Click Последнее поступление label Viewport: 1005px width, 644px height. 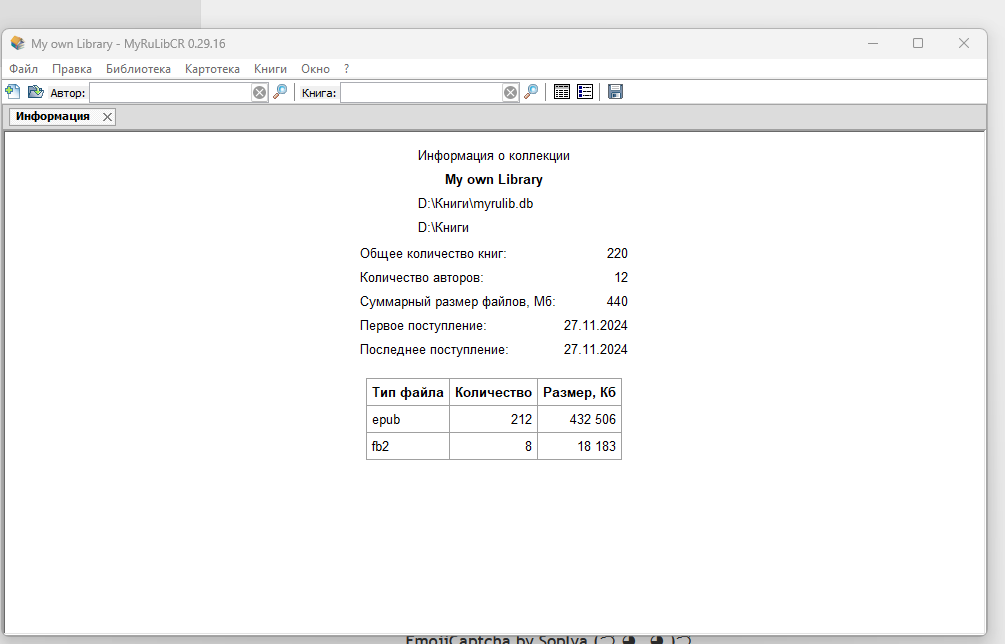(434, 350)
